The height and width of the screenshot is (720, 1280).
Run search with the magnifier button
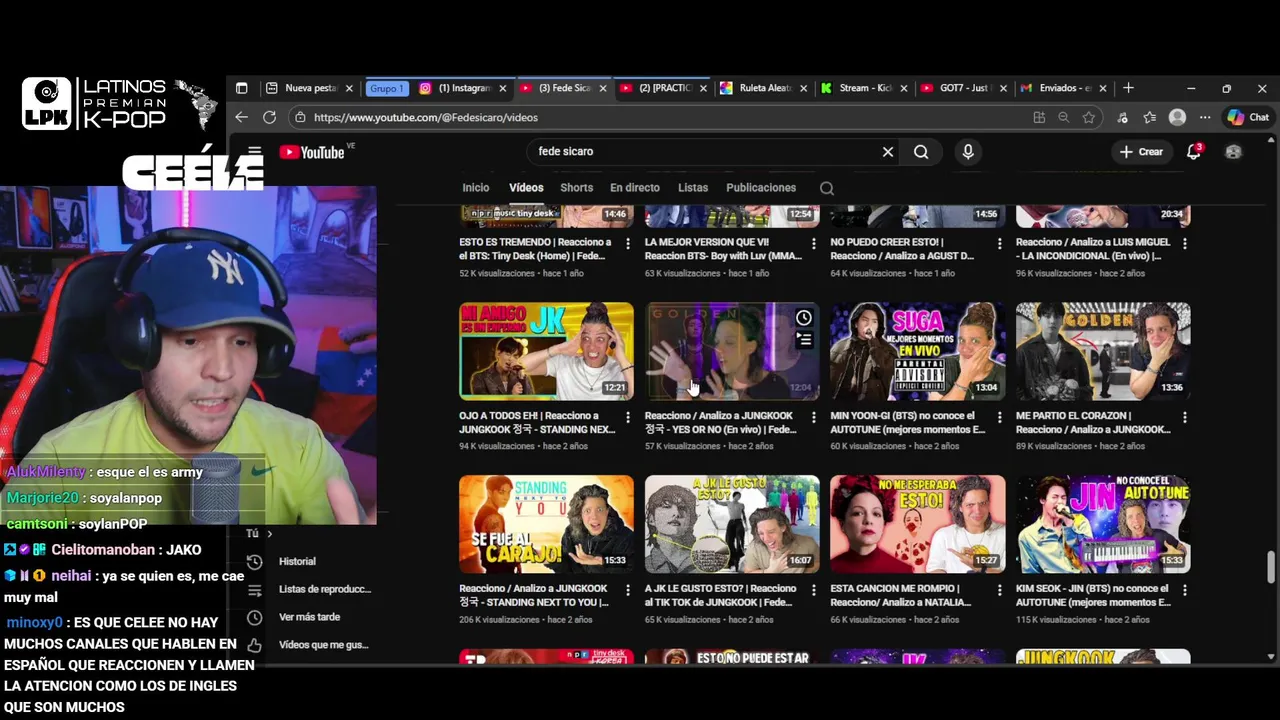point(921,152)
